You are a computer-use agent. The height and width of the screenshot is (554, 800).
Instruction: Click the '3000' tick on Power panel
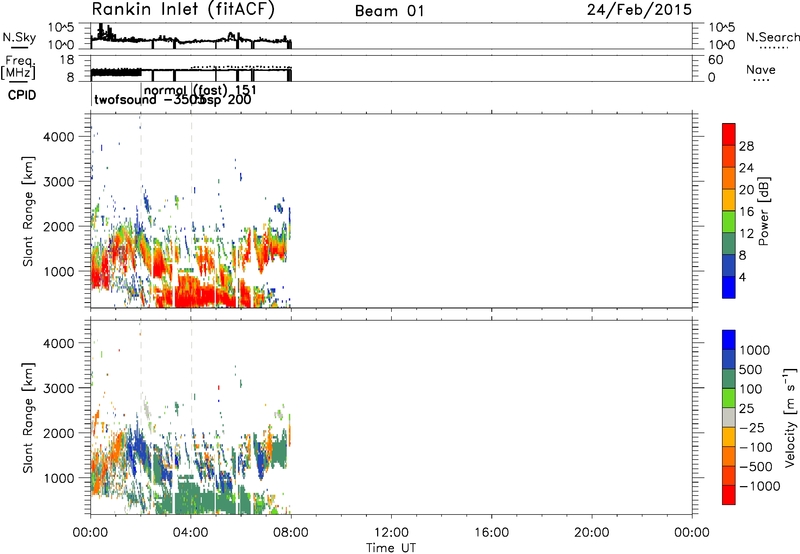click(58, 182)
